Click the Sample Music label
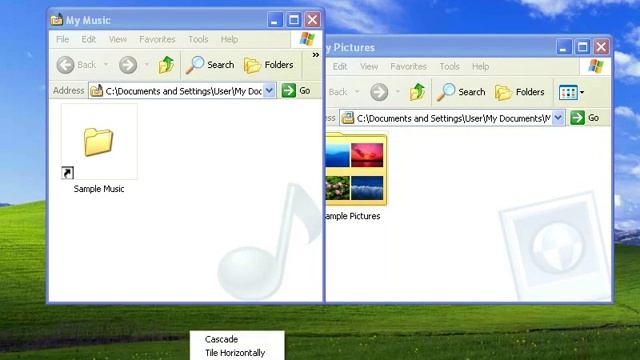 (99, 189)
